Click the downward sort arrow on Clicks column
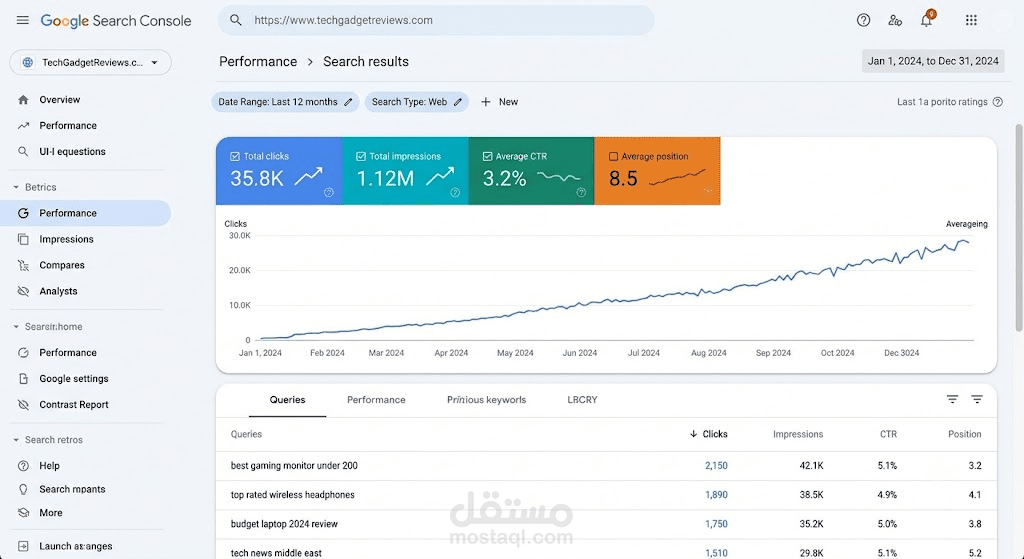This screenshot has height=559, width=1024. (693, 434)
